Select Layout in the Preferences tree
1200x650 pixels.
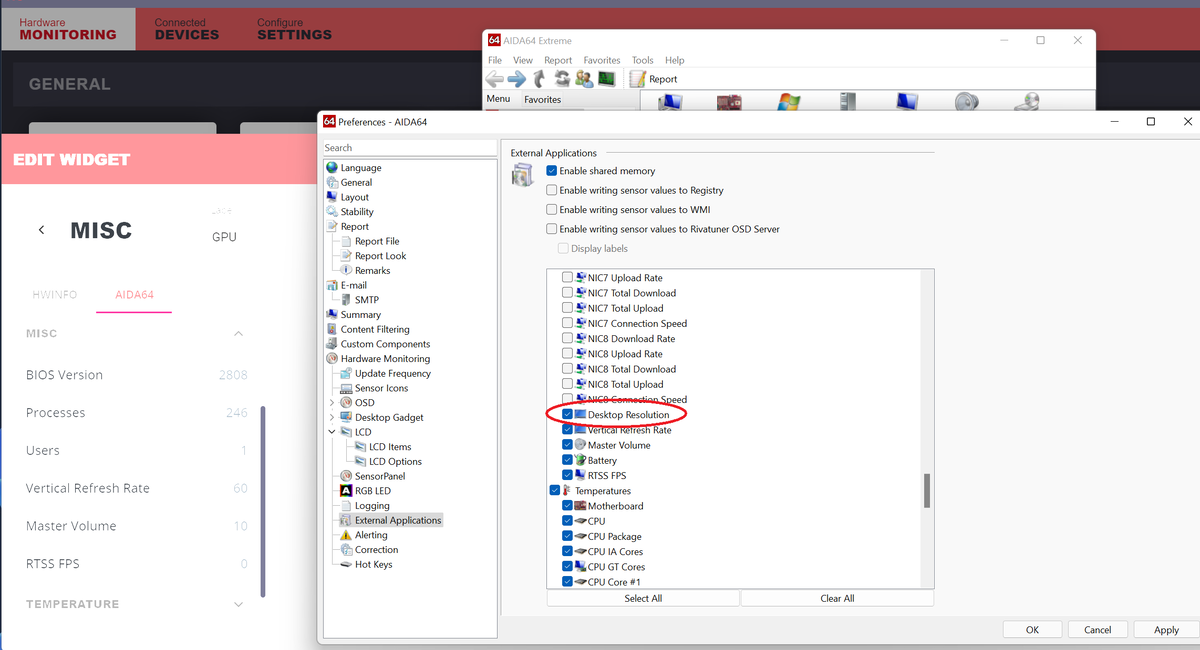[354, 197]
